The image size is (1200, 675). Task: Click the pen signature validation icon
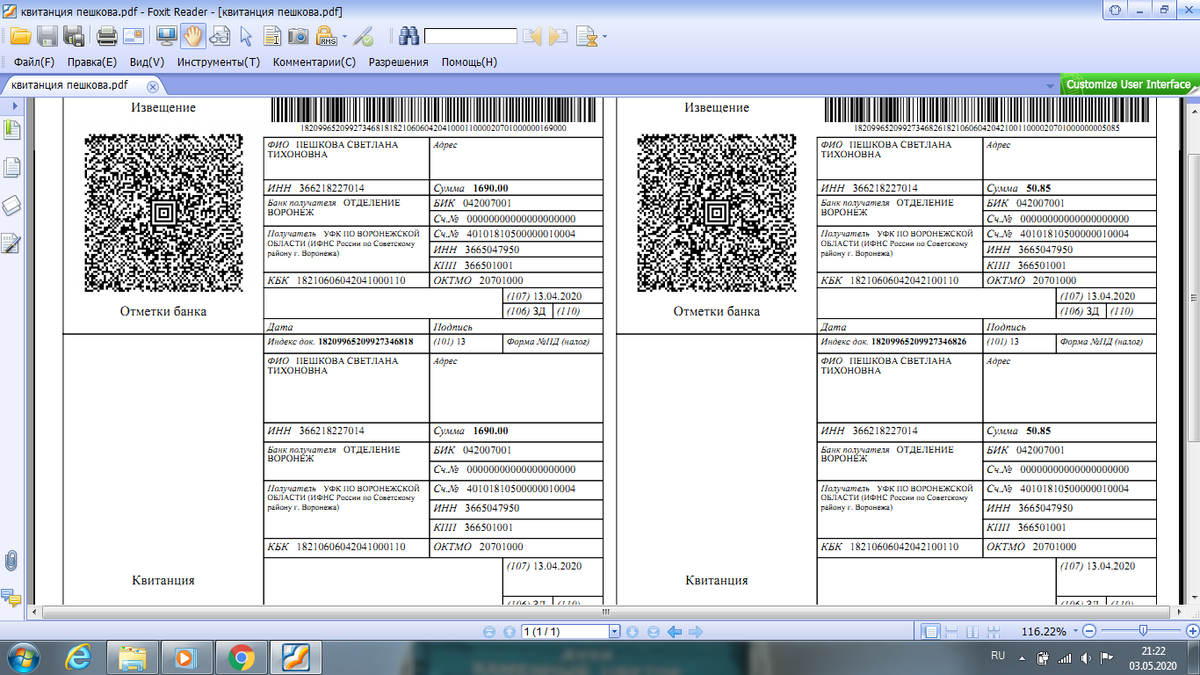coord(364,37)
